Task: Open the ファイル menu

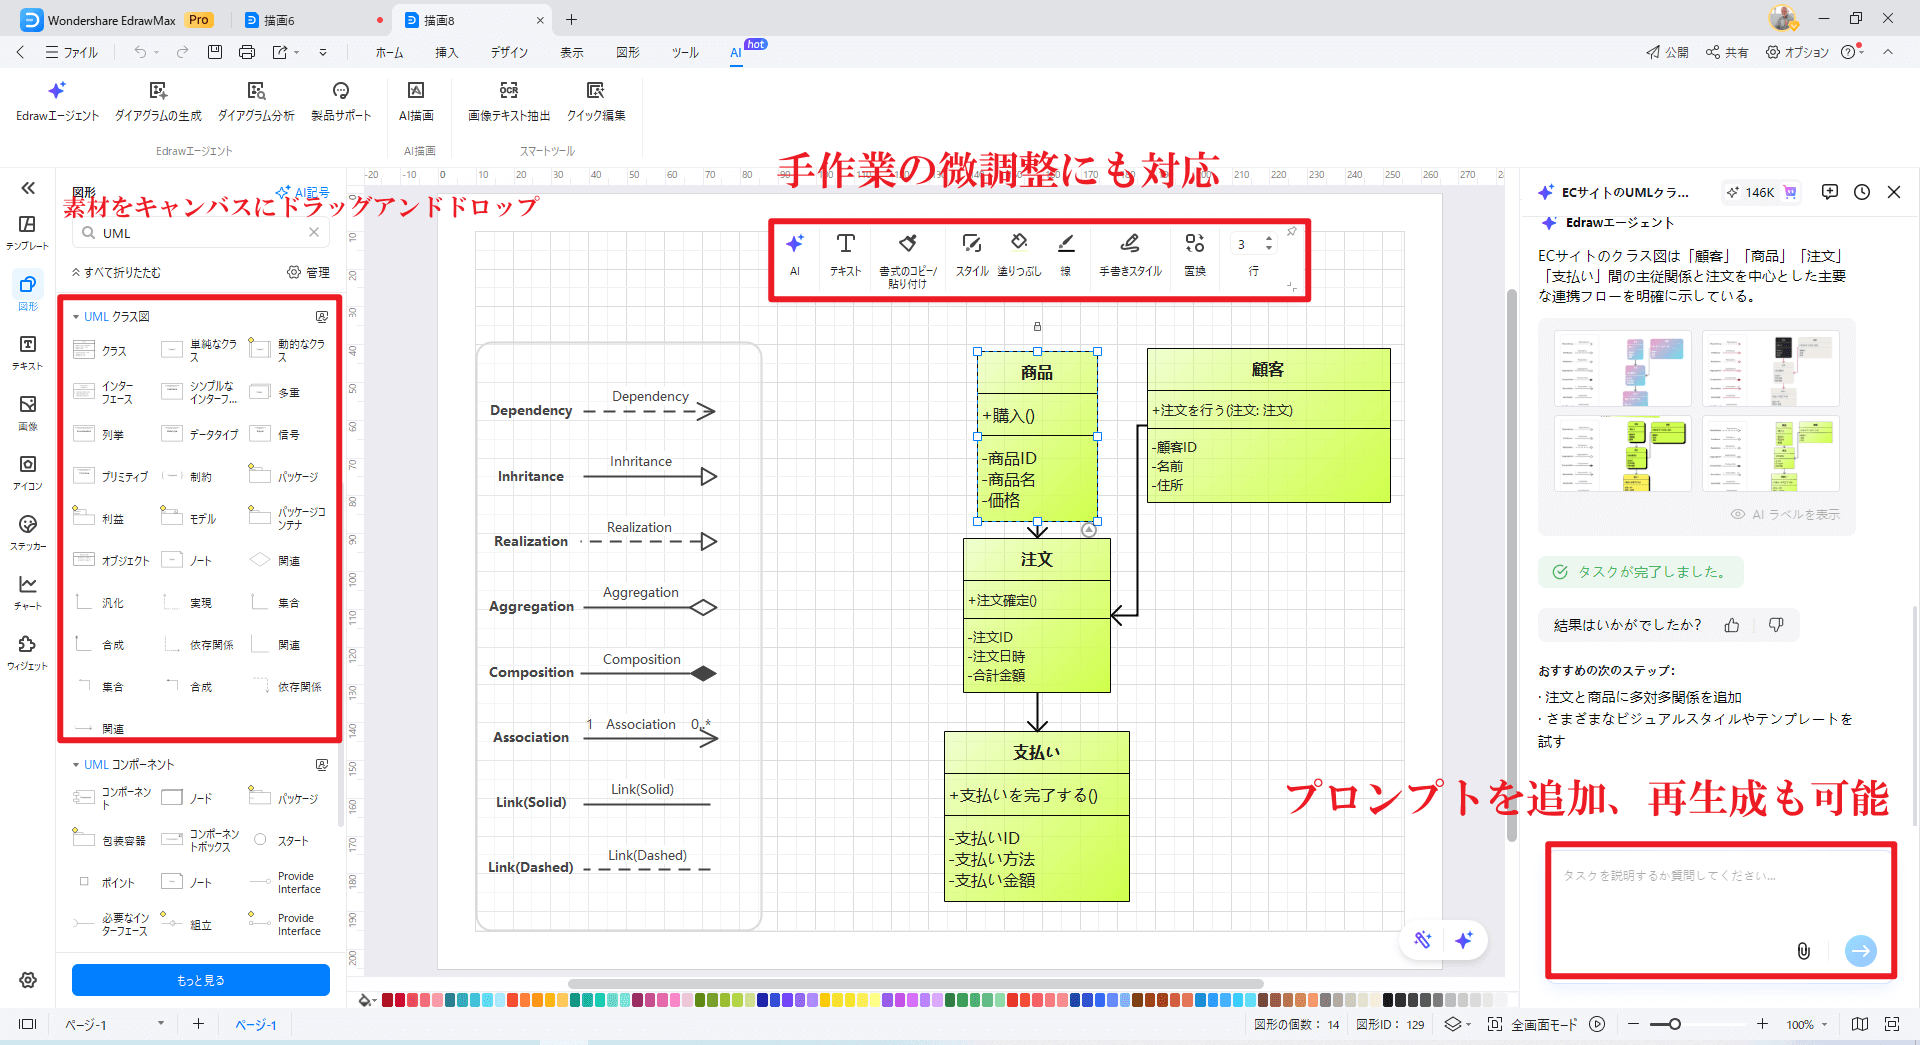Action: click(72, 52)
